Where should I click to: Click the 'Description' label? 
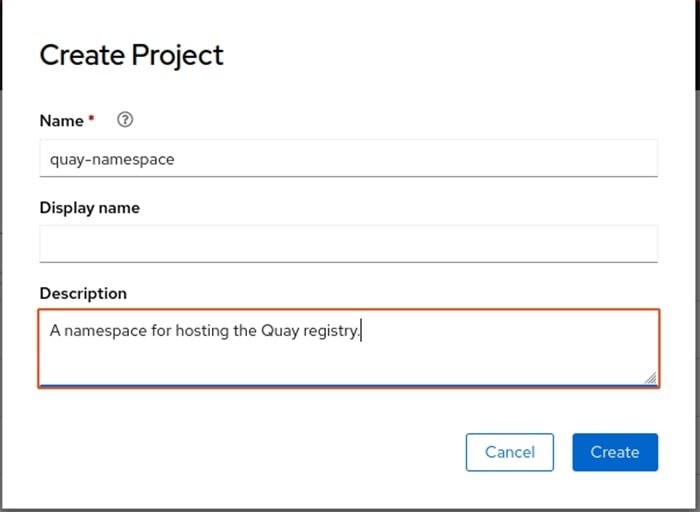click(83, 293)
